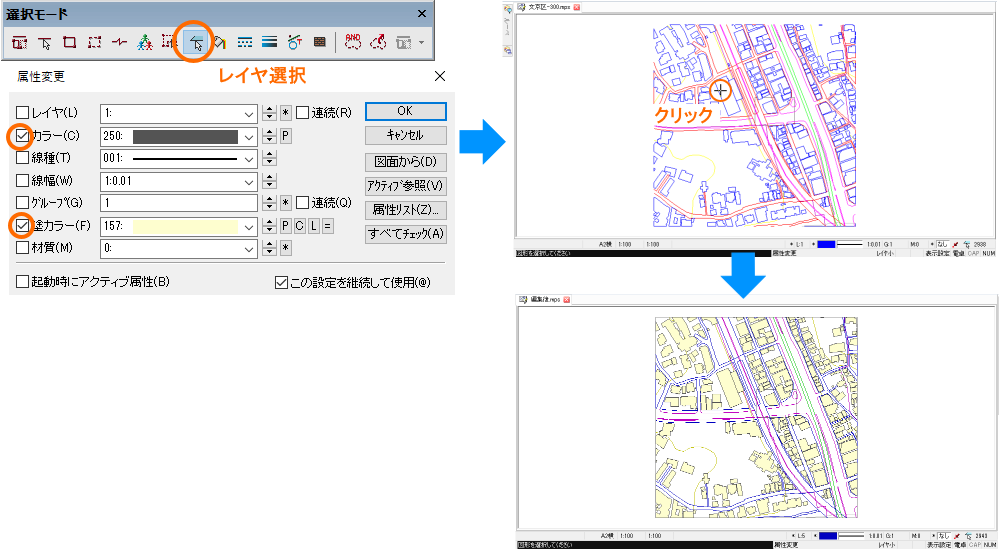Select the layer selection mode (レイヤ選択) icon
1000x550 pixels.
tap(195, 43)
